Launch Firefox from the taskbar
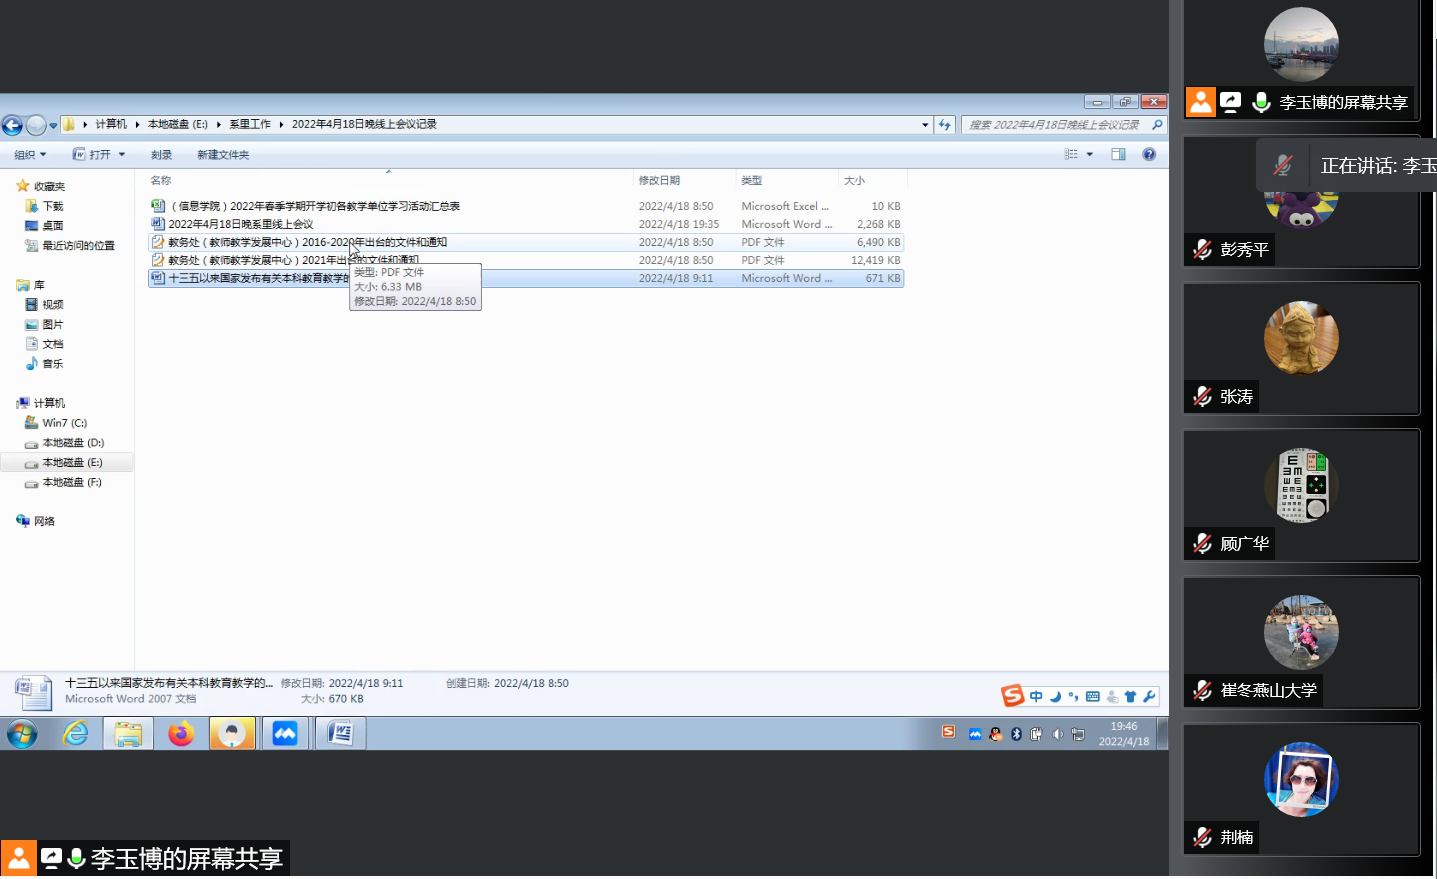The image size is (1437, 879). pos(181,734)
